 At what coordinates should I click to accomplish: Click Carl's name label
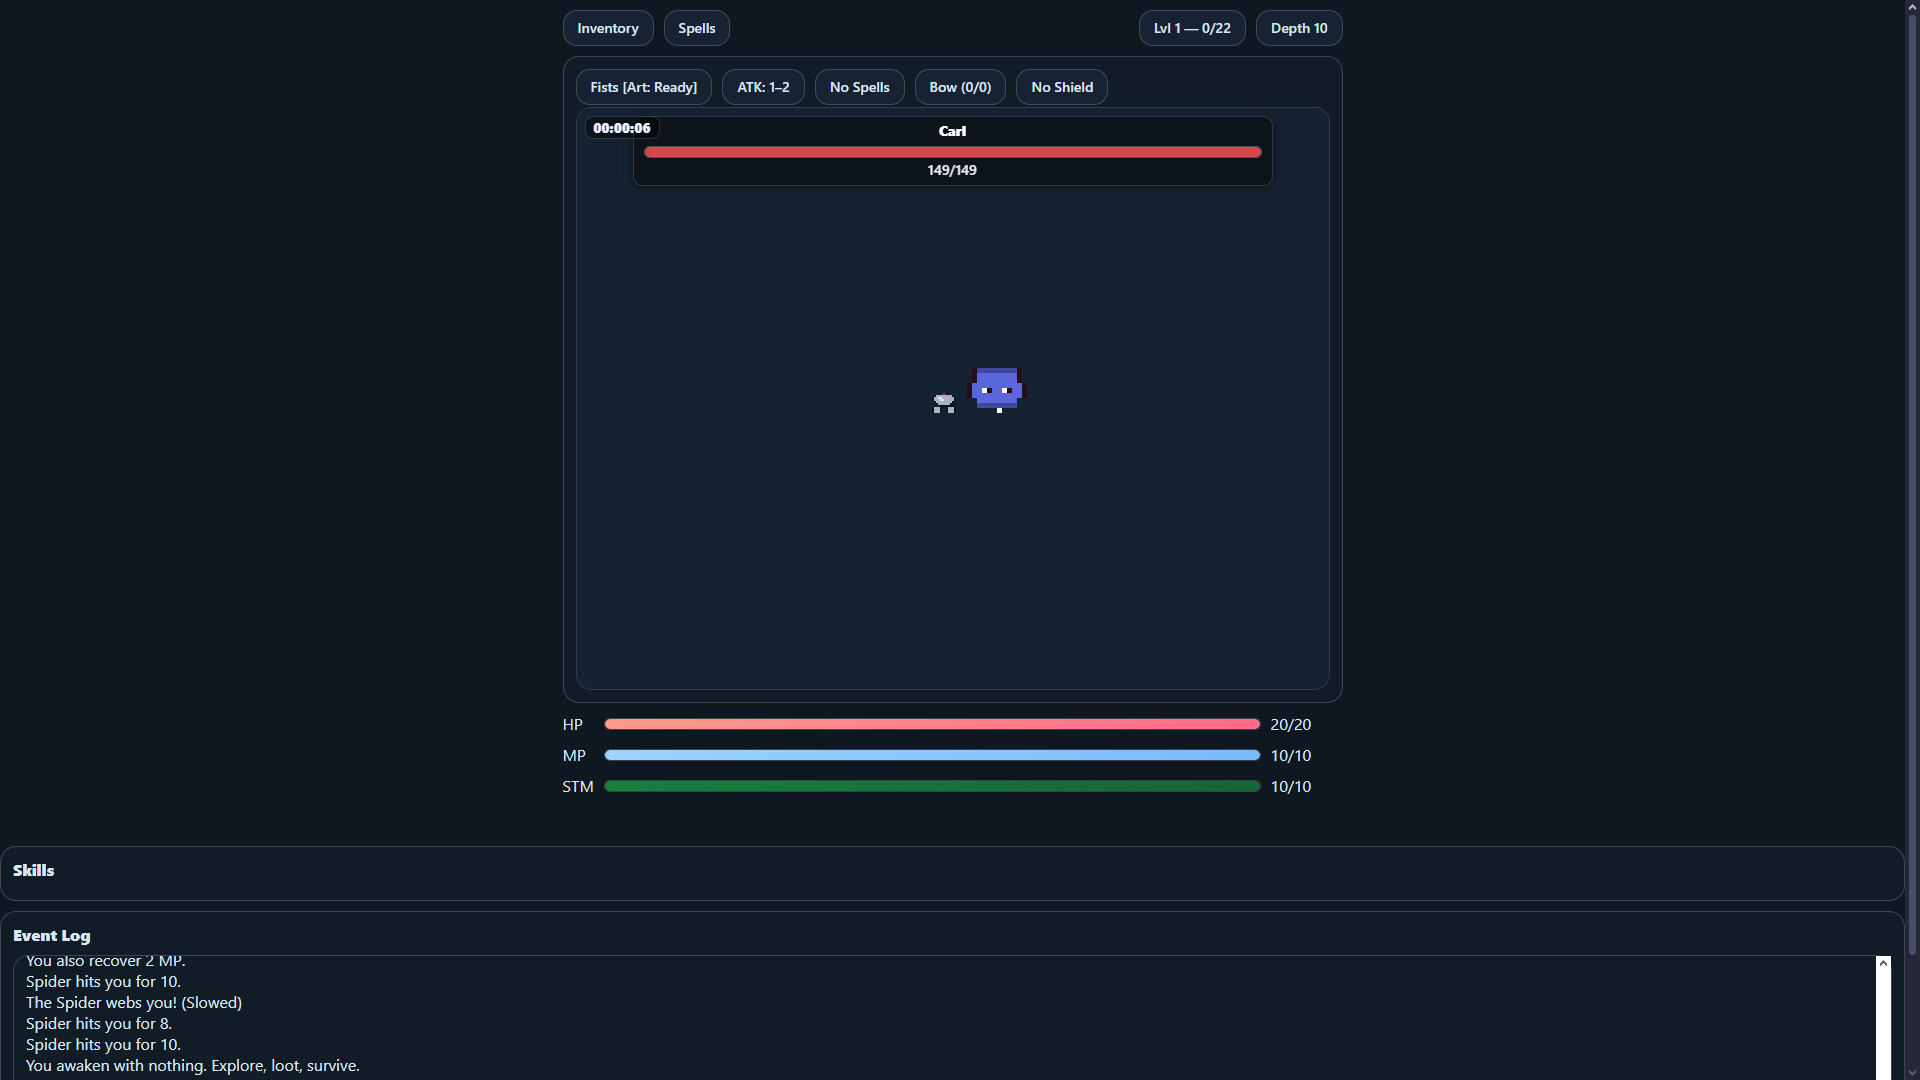[951, 130]
